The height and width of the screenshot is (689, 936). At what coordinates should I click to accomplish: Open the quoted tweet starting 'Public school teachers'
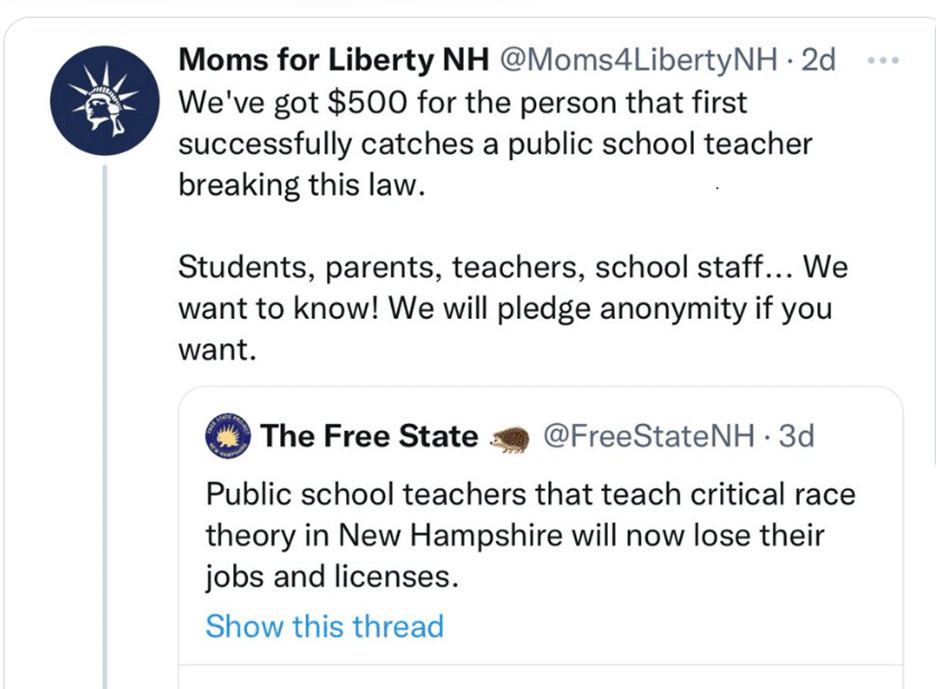point(530,535)
